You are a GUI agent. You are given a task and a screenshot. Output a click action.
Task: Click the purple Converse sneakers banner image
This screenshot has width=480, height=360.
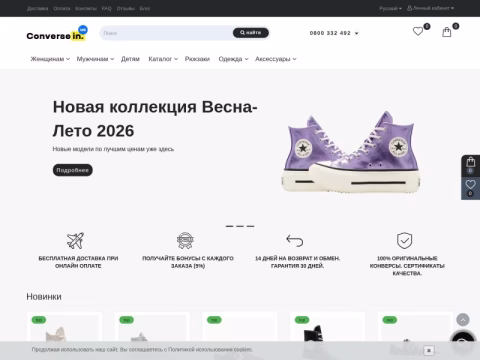pos(351,152)
